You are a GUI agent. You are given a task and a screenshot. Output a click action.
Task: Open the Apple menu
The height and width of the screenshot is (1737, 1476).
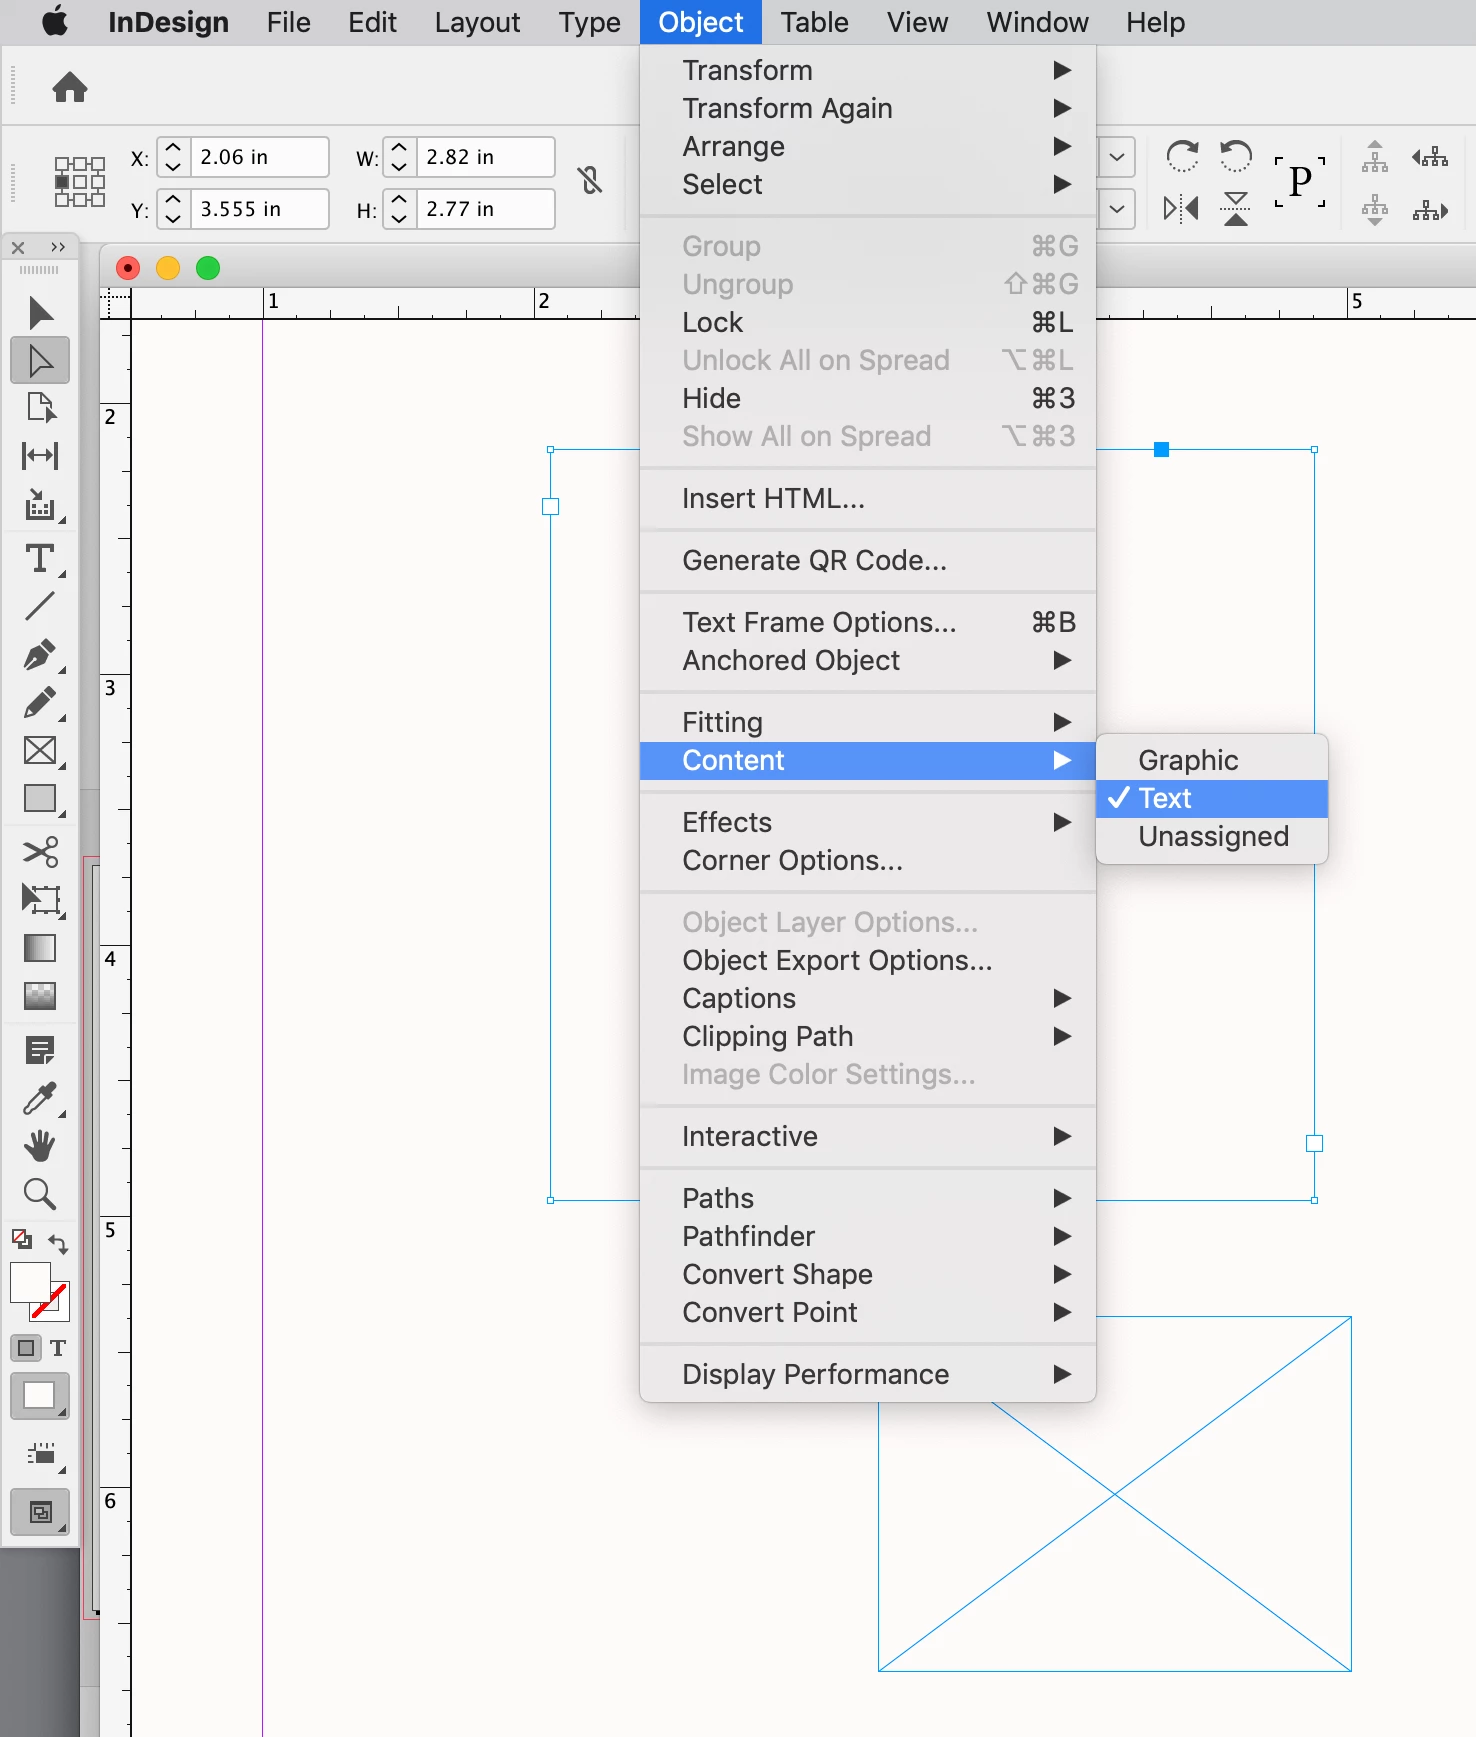pyautogui.click(x=56, y=21)
